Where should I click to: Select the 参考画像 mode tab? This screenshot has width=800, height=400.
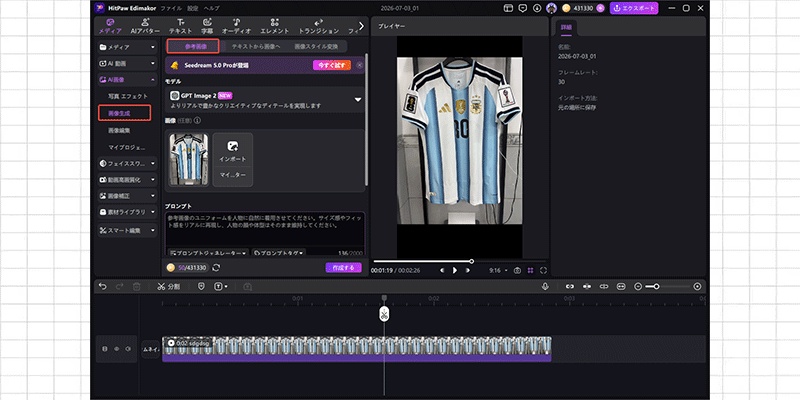[x=193, y=46]
